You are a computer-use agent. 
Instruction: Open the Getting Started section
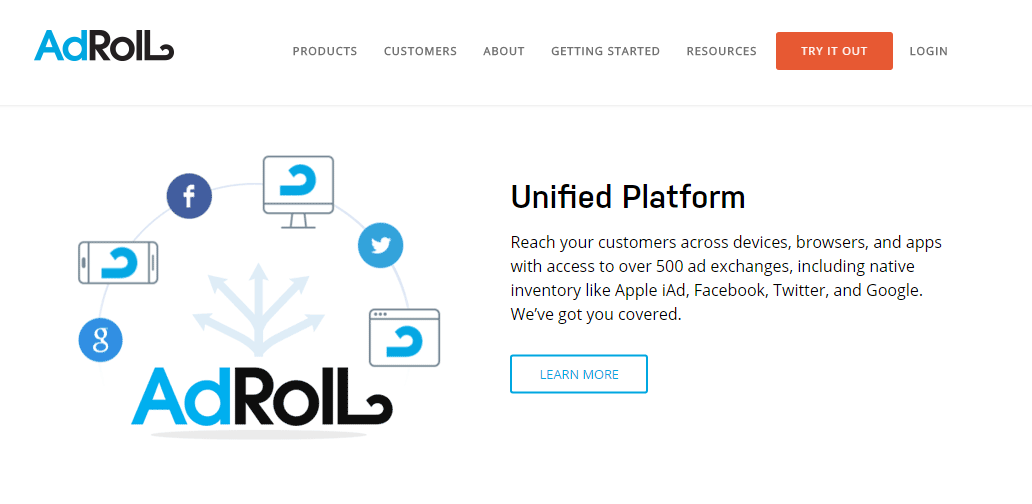point(605,51)
